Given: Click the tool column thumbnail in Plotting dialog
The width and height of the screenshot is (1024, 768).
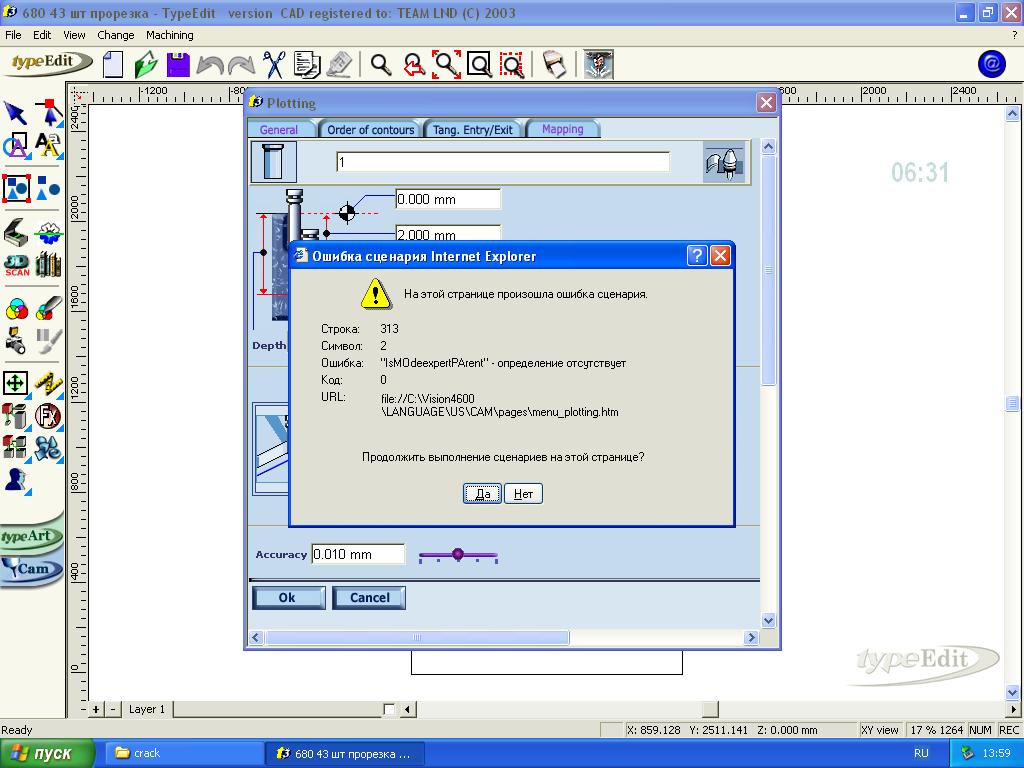Looking at the screenshot, I should pos(274,162).
